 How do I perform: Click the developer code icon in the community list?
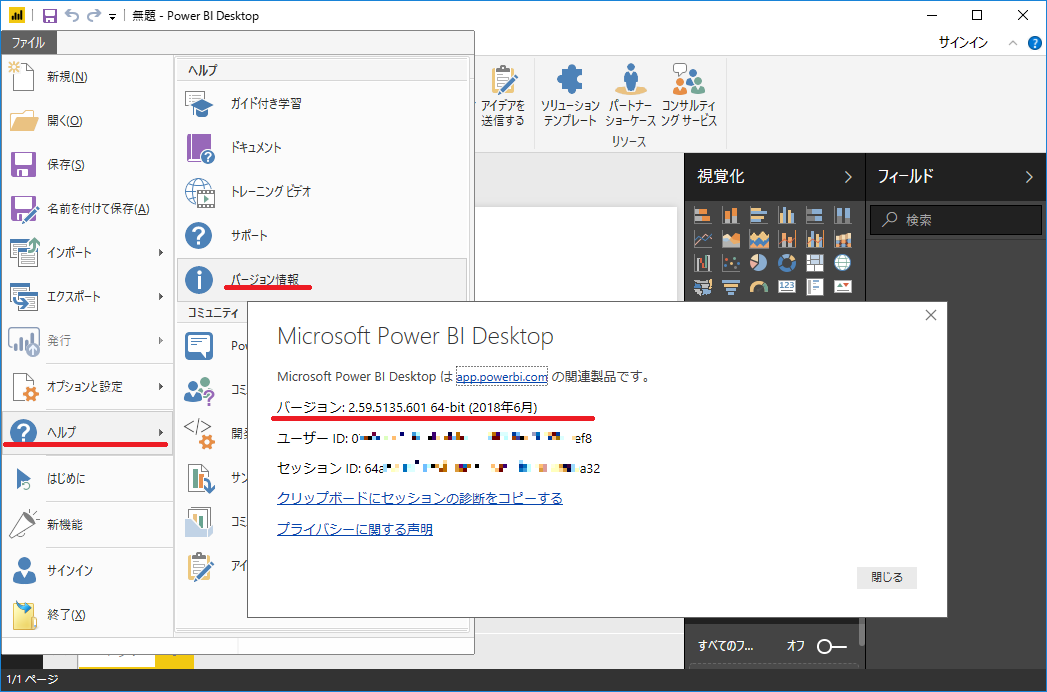coord(198,433)
